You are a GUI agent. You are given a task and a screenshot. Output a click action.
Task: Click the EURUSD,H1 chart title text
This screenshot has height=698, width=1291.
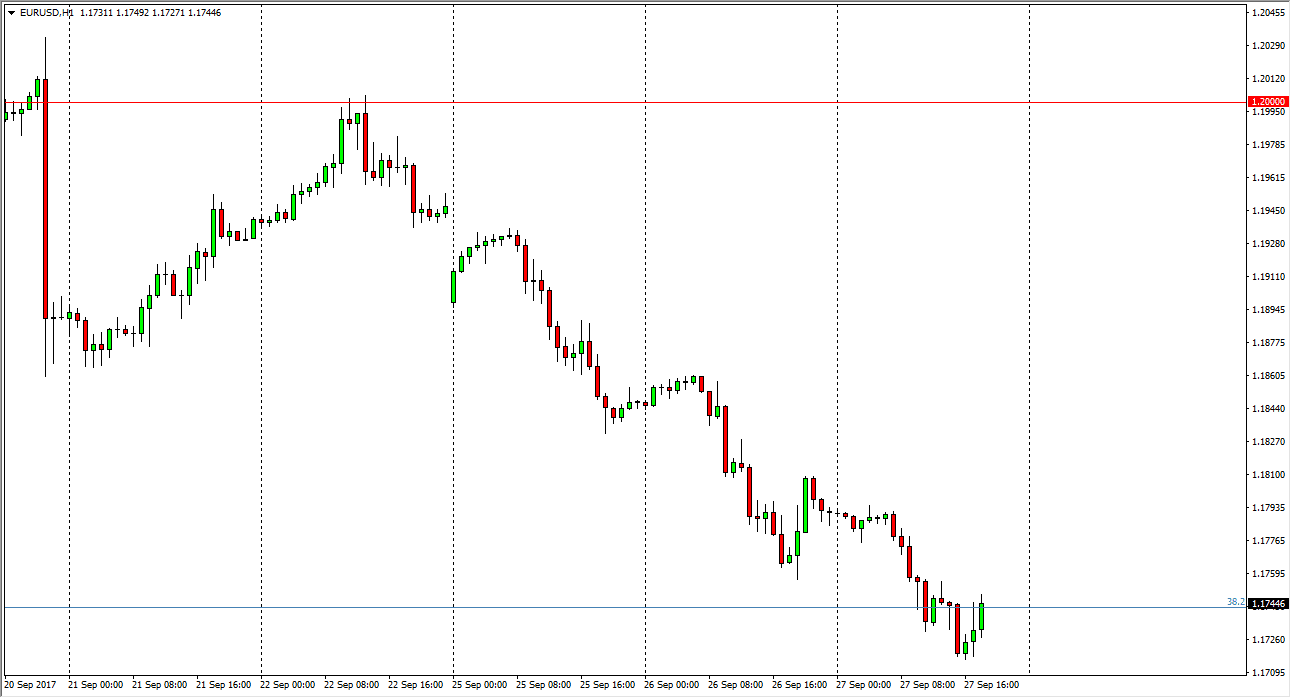click(46, 13)
